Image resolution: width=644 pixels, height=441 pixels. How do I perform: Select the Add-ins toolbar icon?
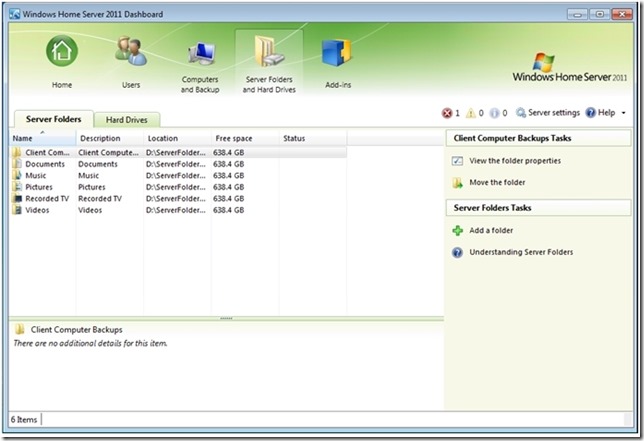pyautogui.click(x=336, y=56)
